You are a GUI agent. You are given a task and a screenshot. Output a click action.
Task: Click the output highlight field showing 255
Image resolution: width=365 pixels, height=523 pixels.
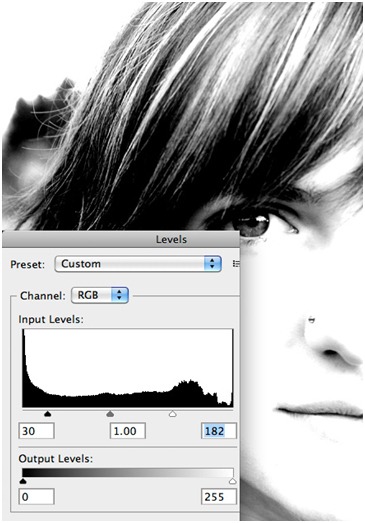[219, 497]
